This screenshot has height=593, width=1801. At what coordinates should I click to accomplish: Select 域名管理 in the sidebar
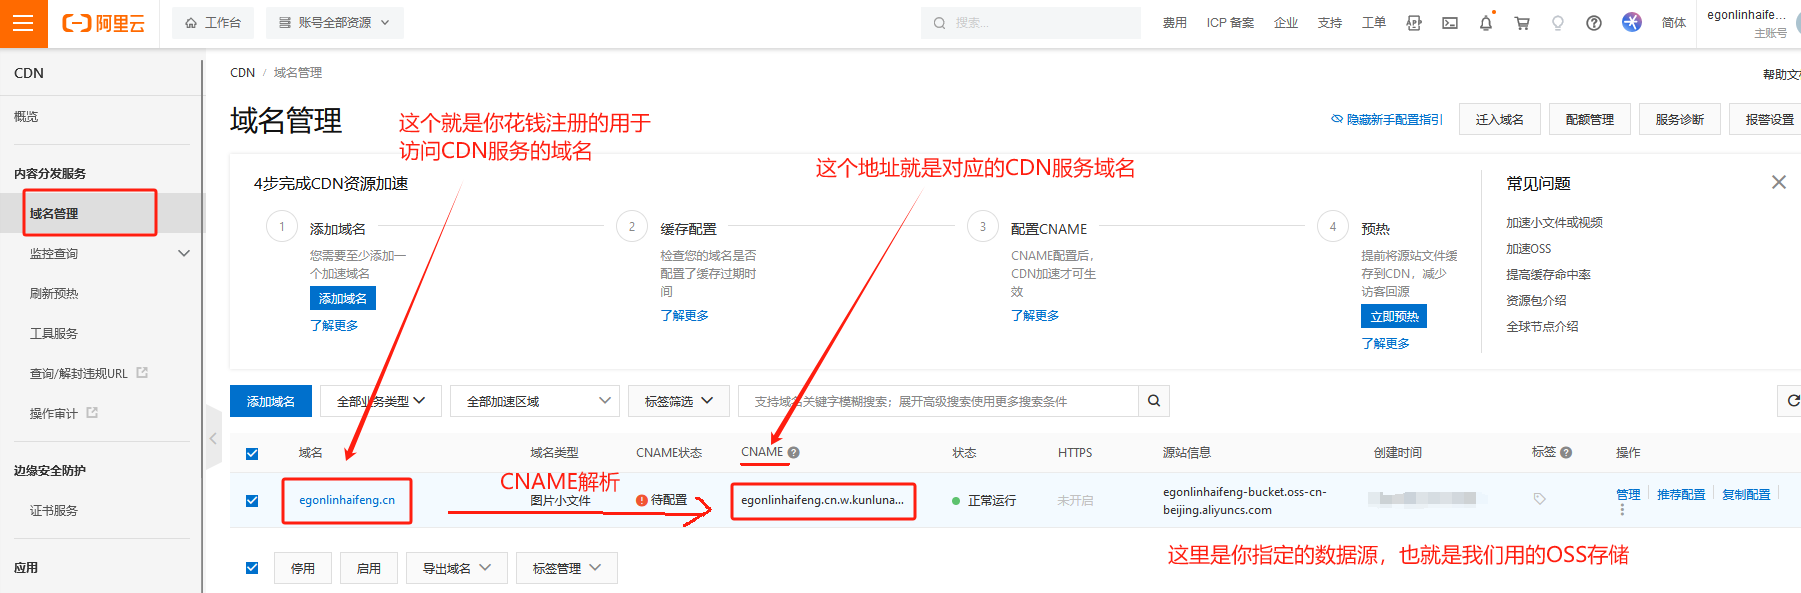(54, 214)
